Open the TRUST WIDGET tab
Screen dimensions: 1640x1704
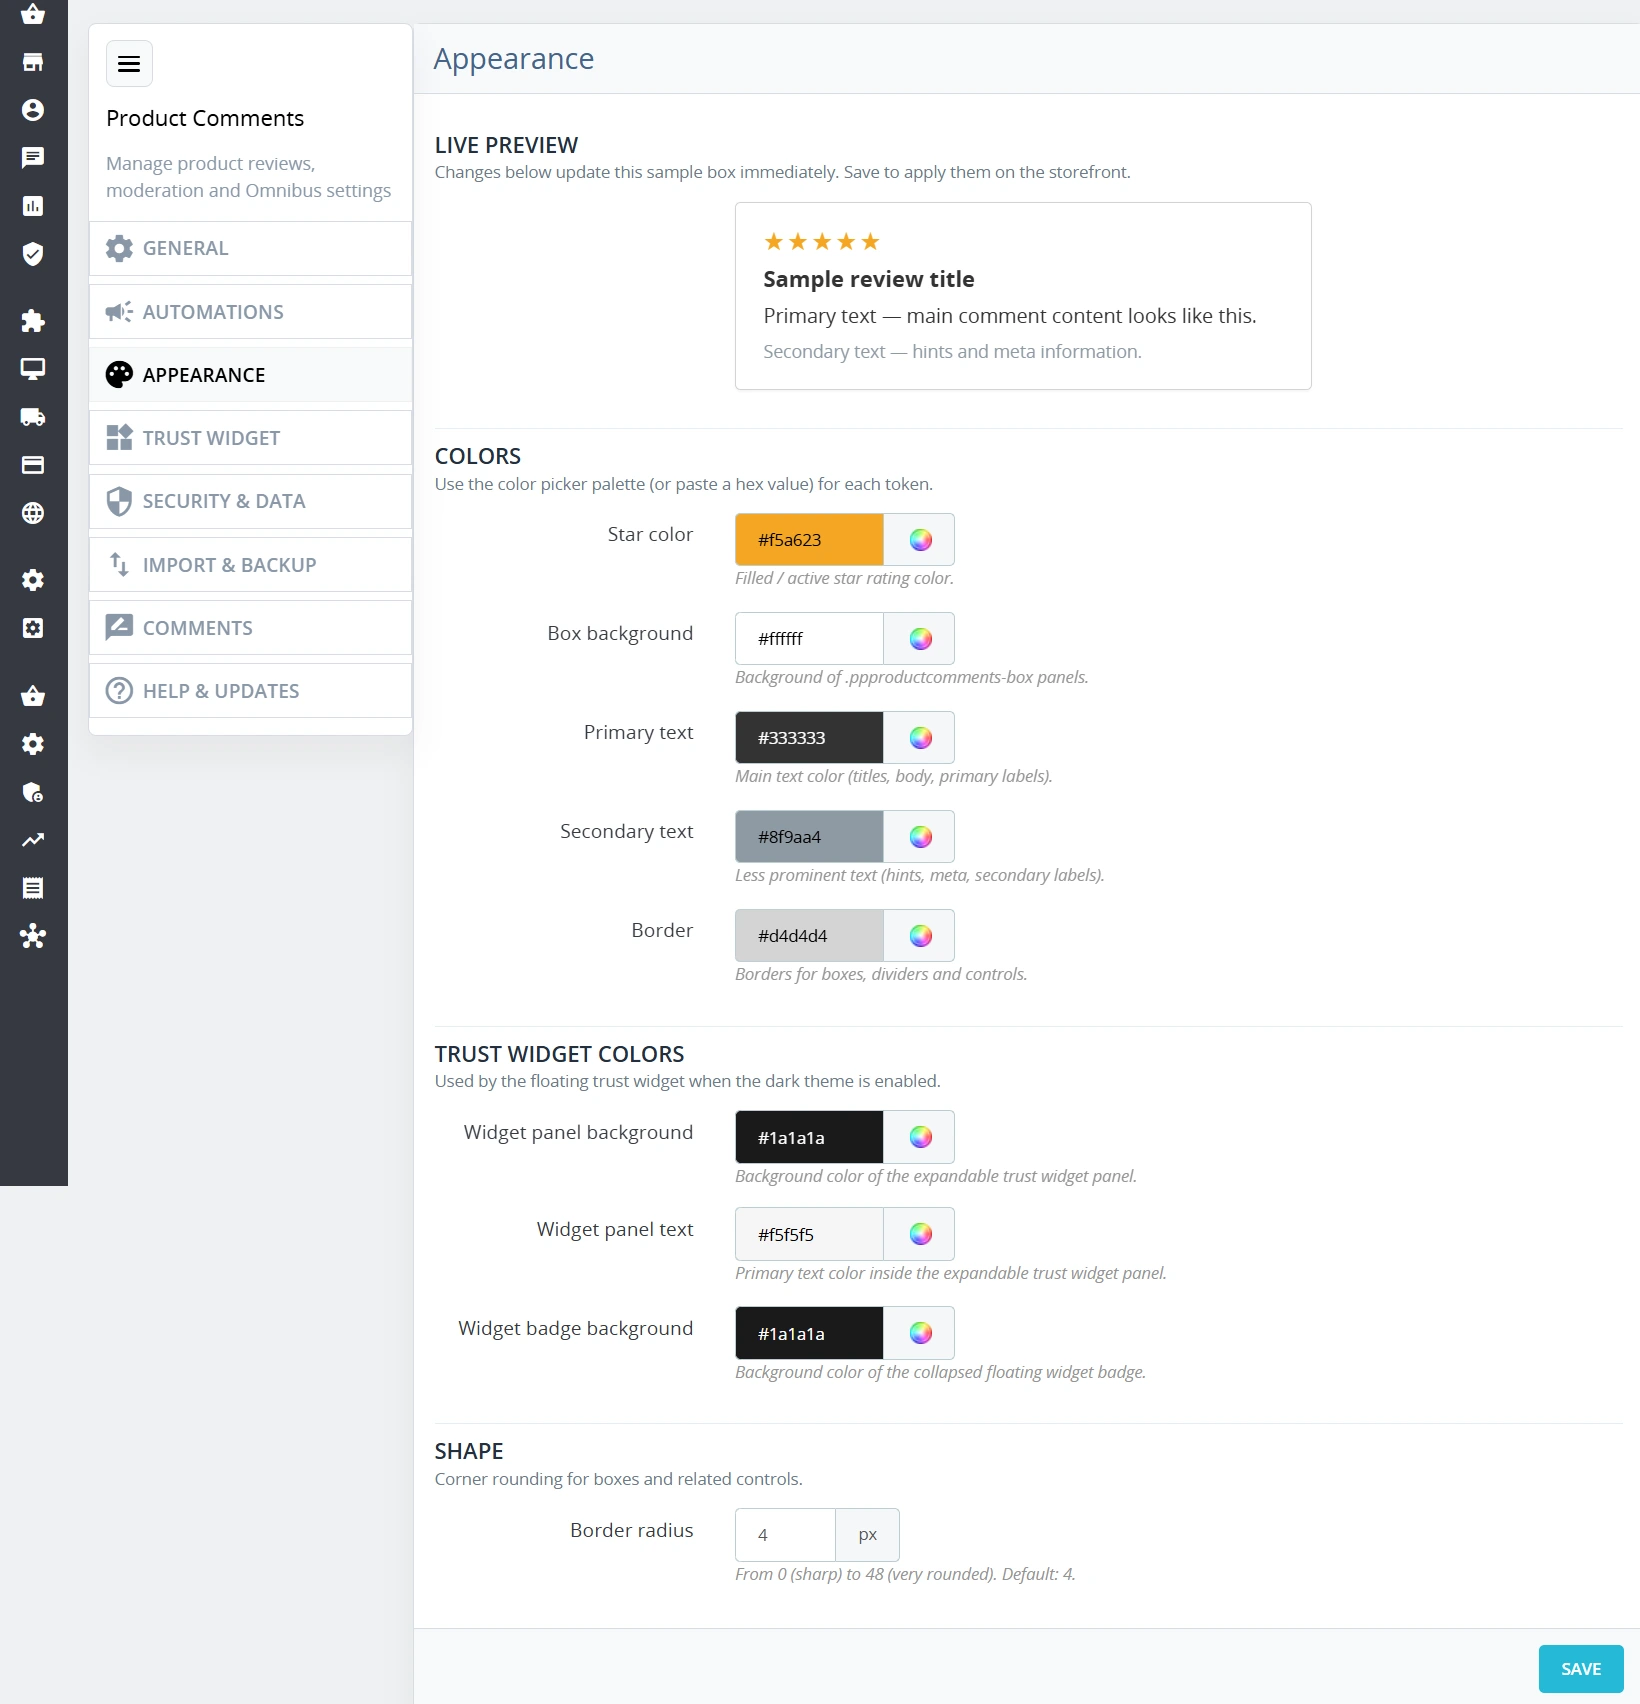point(250,438)
